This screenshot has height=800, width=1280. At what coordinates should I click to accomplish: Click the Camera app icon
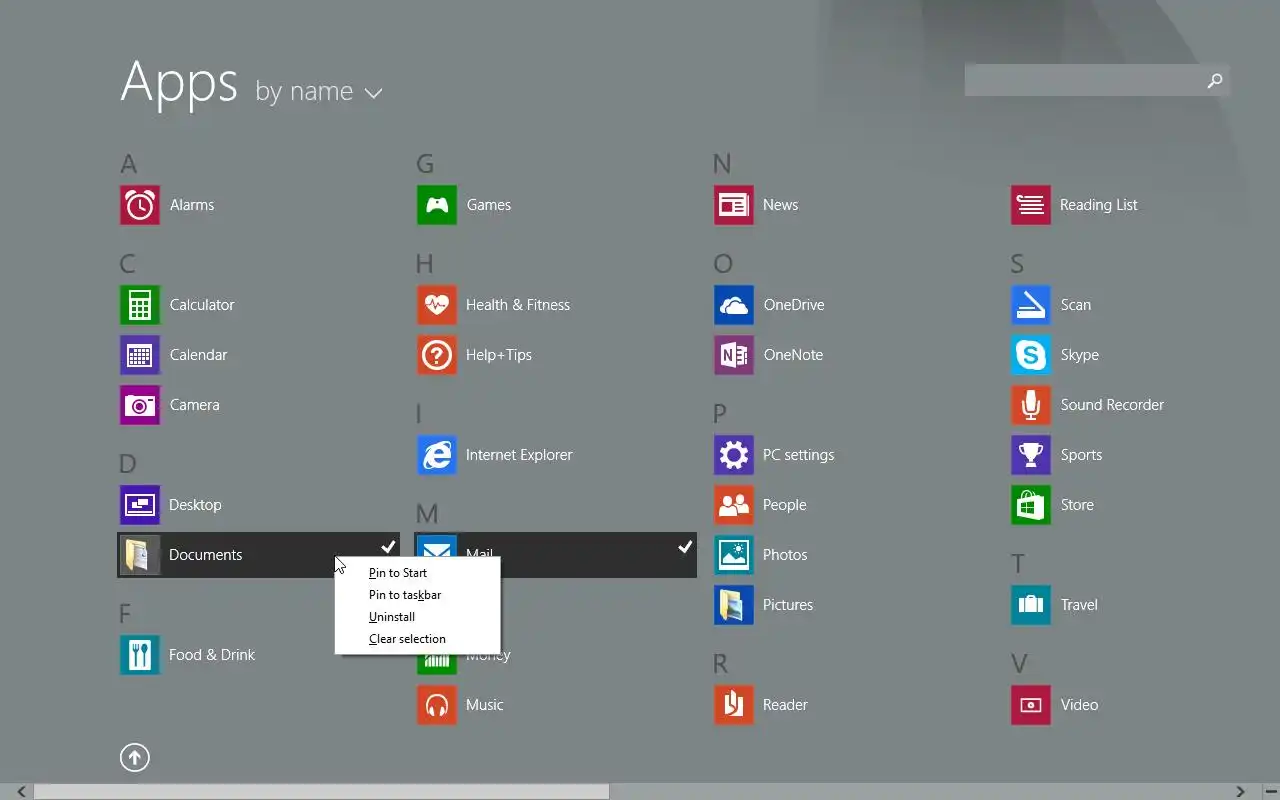[x=140, y=405]
